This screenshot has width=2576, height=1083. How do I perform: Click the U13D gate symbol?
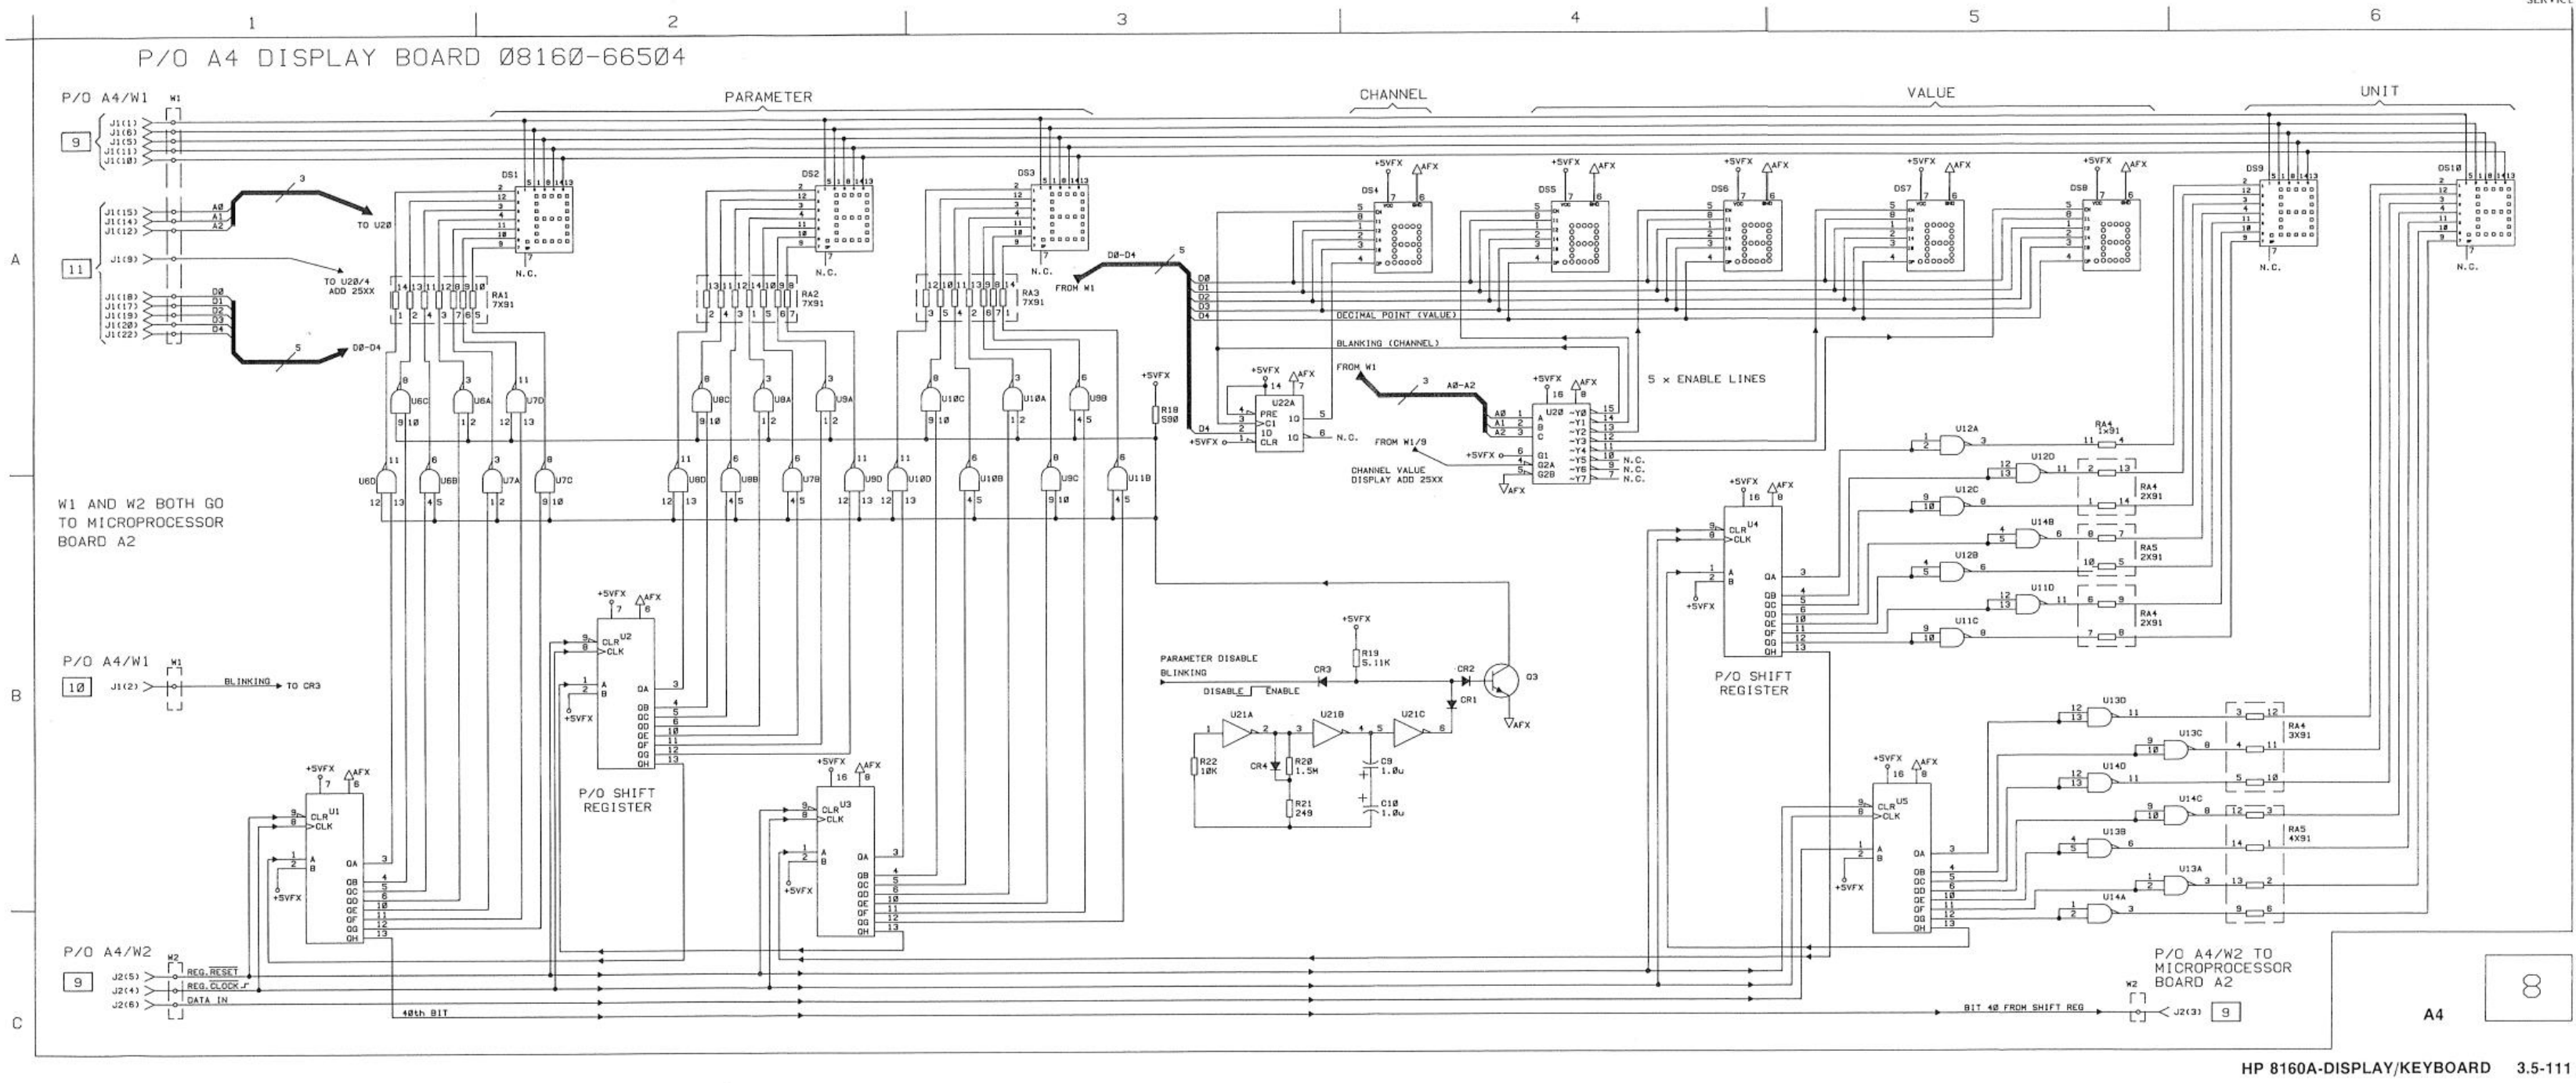pyautogui.click(x=2099, y=716)
